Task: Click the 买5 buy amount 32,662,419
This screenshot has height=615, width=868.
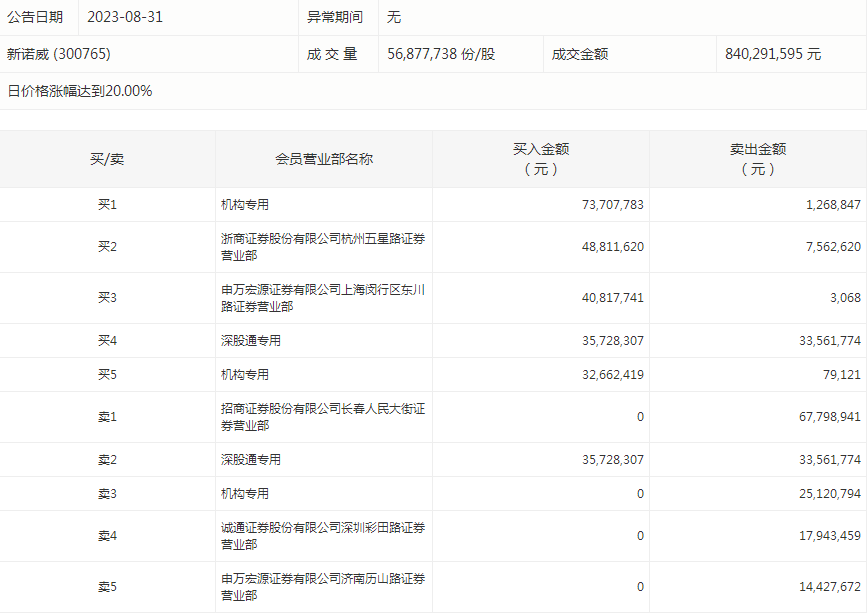Action: tap(612, 375)
